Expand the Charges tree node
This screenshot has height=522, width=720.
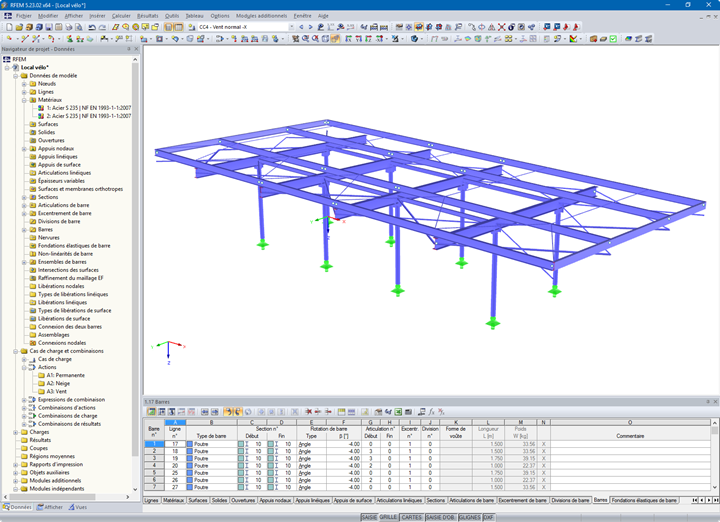point(16,432)
